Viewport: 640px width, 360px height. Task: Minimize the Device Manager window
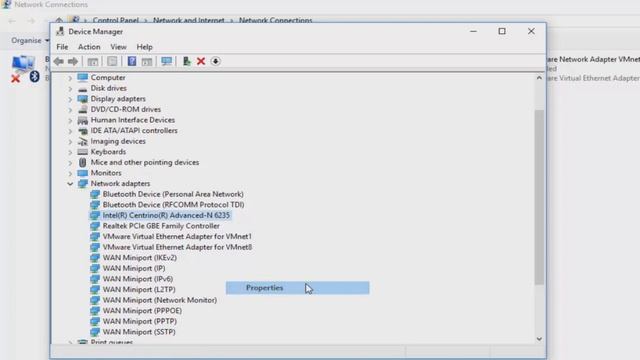click(473, 31)
